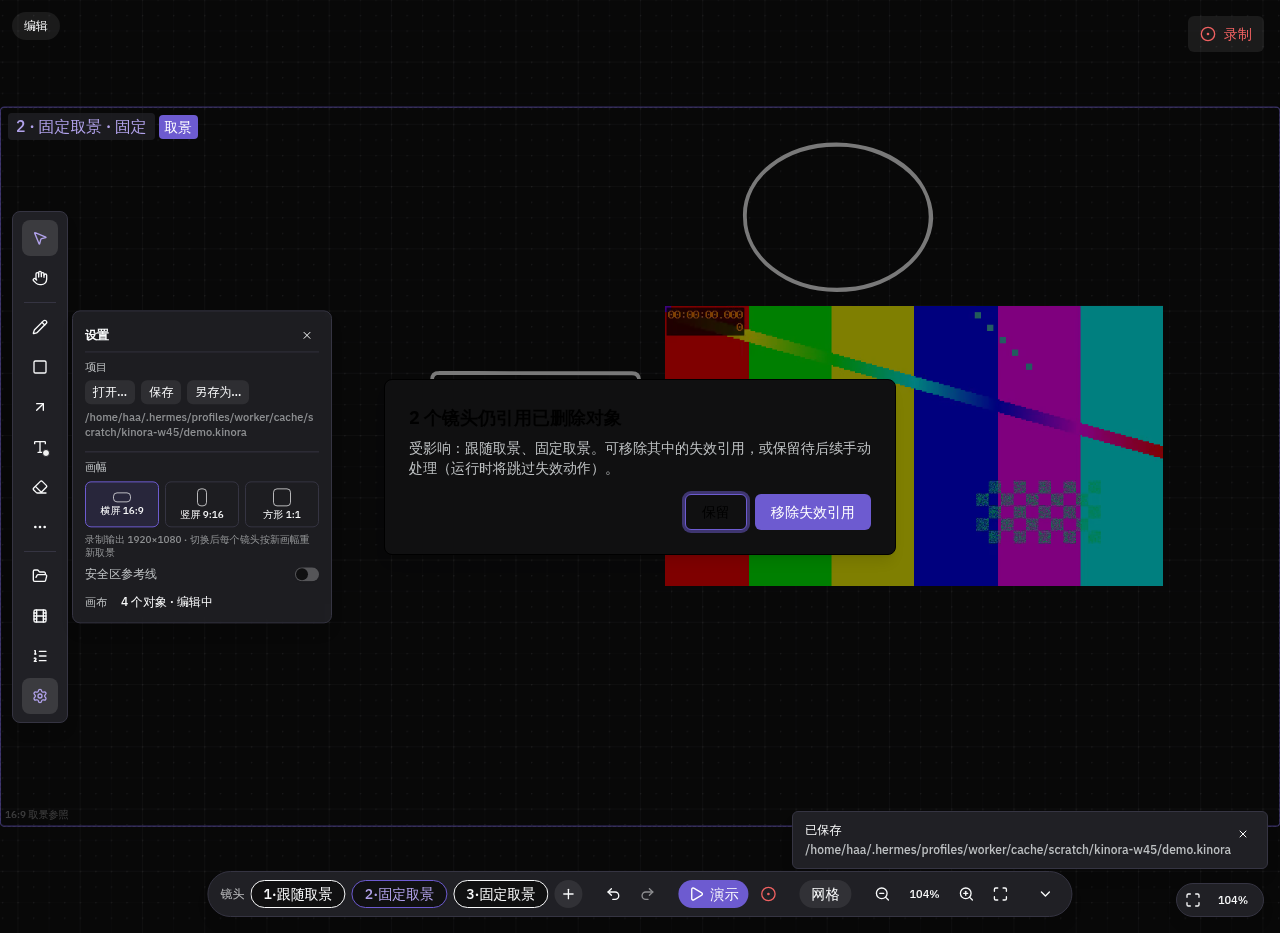
Task: Click fit-to-screen icon beside zoom in
Action: pos(1000,894)
